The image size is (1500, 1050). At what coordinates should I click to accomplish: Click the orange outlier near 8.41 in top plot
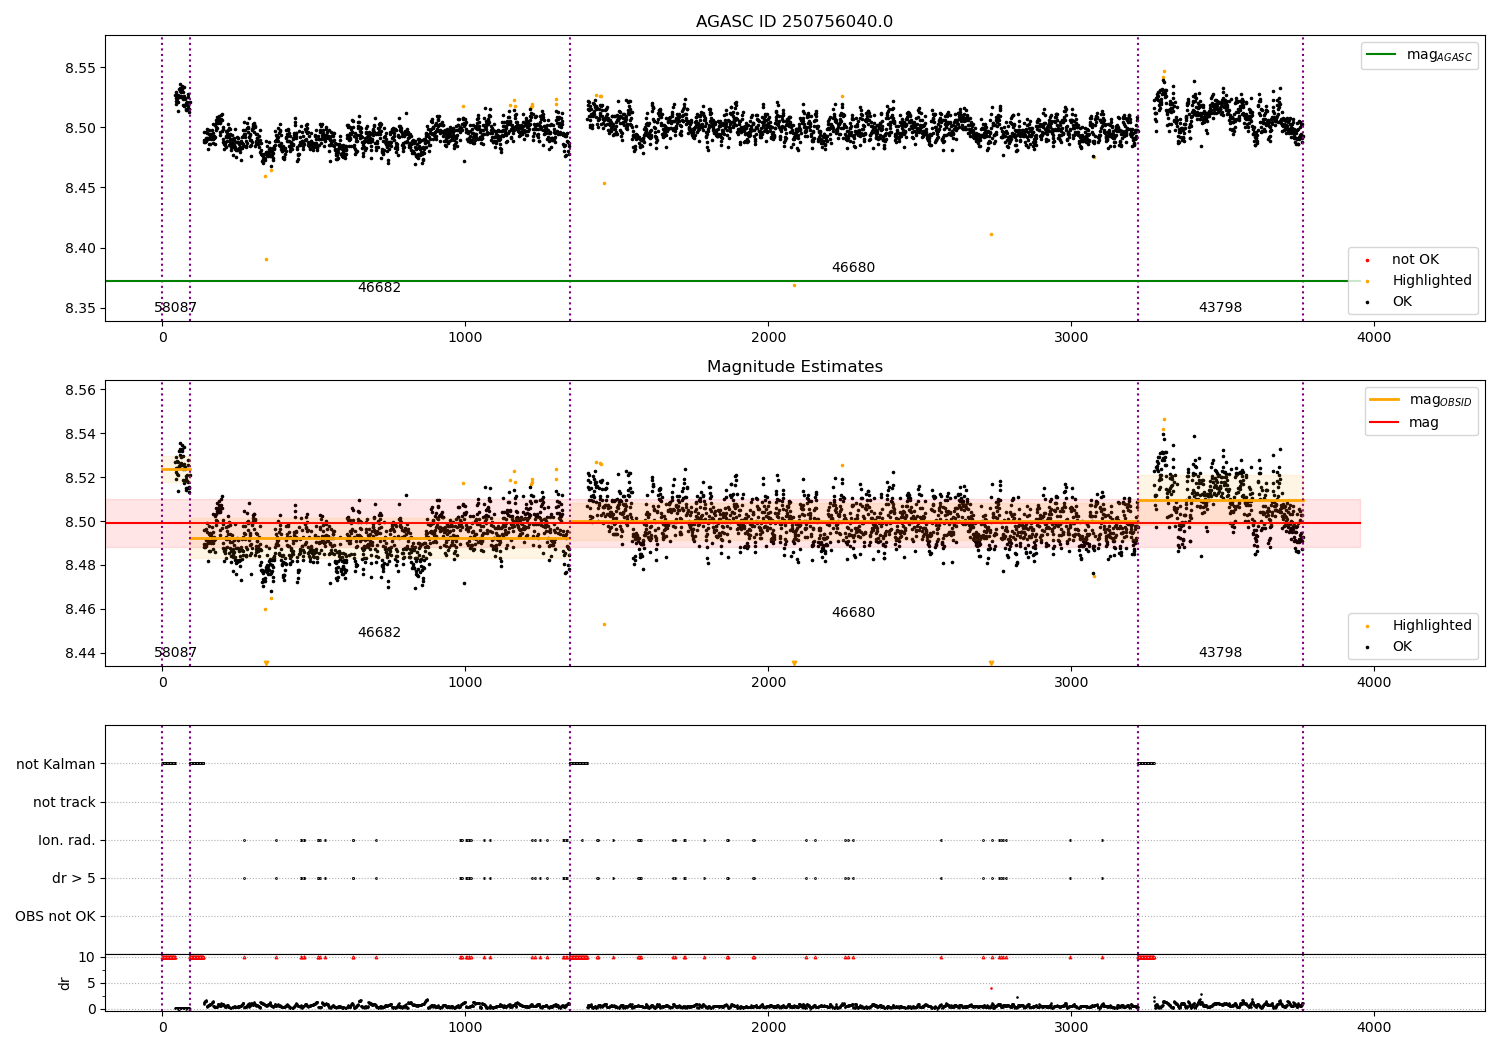pos(991,234)
